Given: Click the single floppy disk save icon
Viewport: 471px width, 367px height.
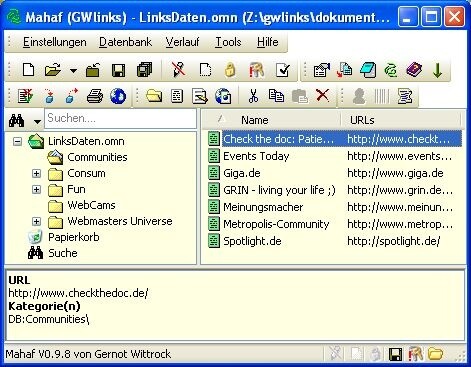Looking at the screenshot, I should 119,70.
